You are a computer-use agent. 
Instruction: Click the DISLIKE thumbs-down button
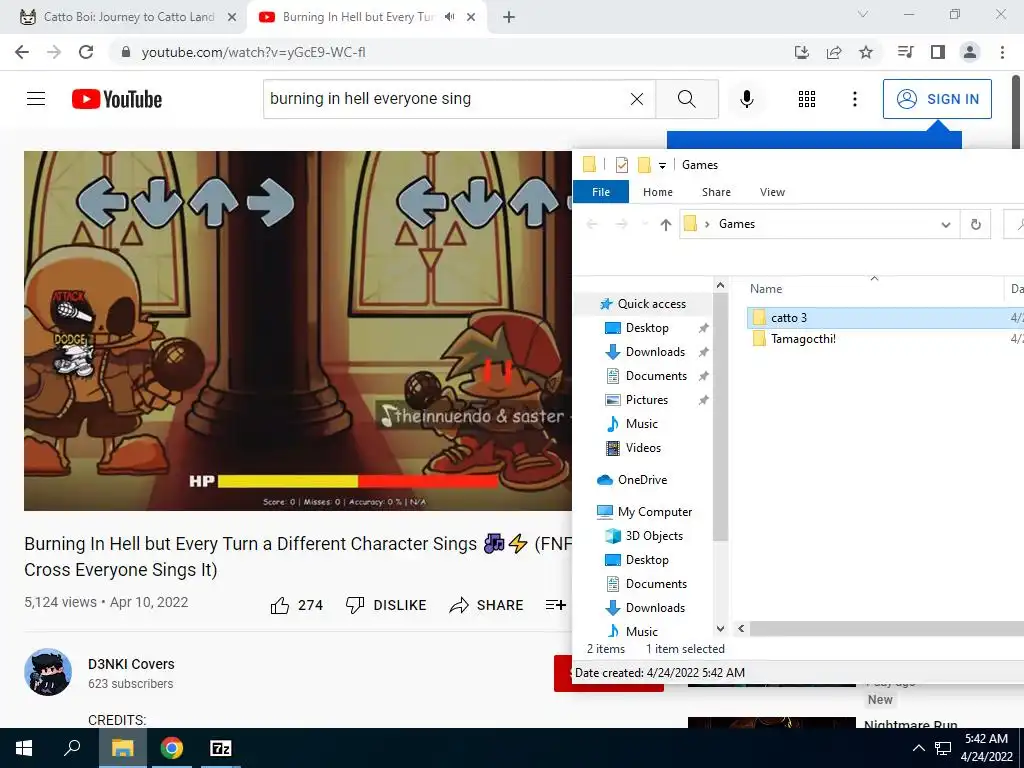click(x=386, y=605)
